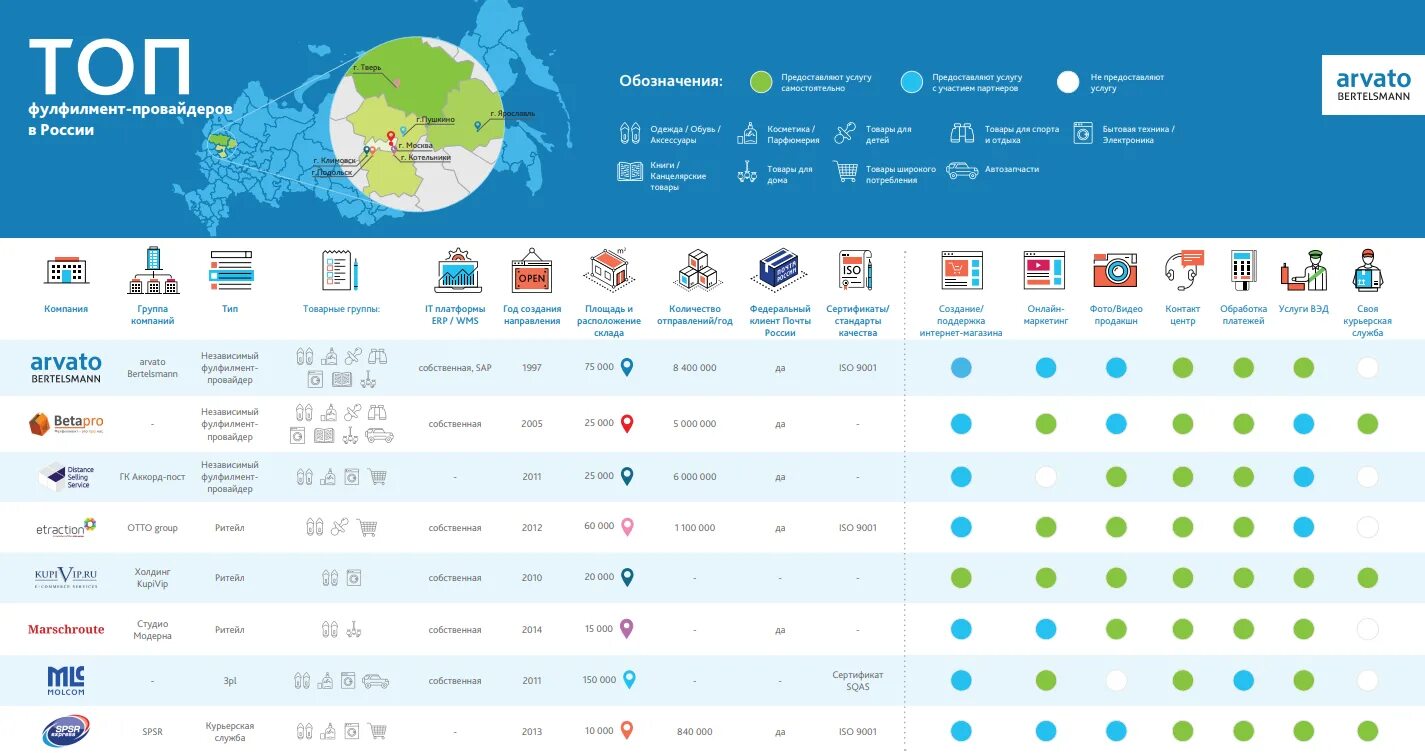Screen dimensions: 1425x753
Task: Click the Обработка платежей terminal icon
Action: pos(1243,270)
